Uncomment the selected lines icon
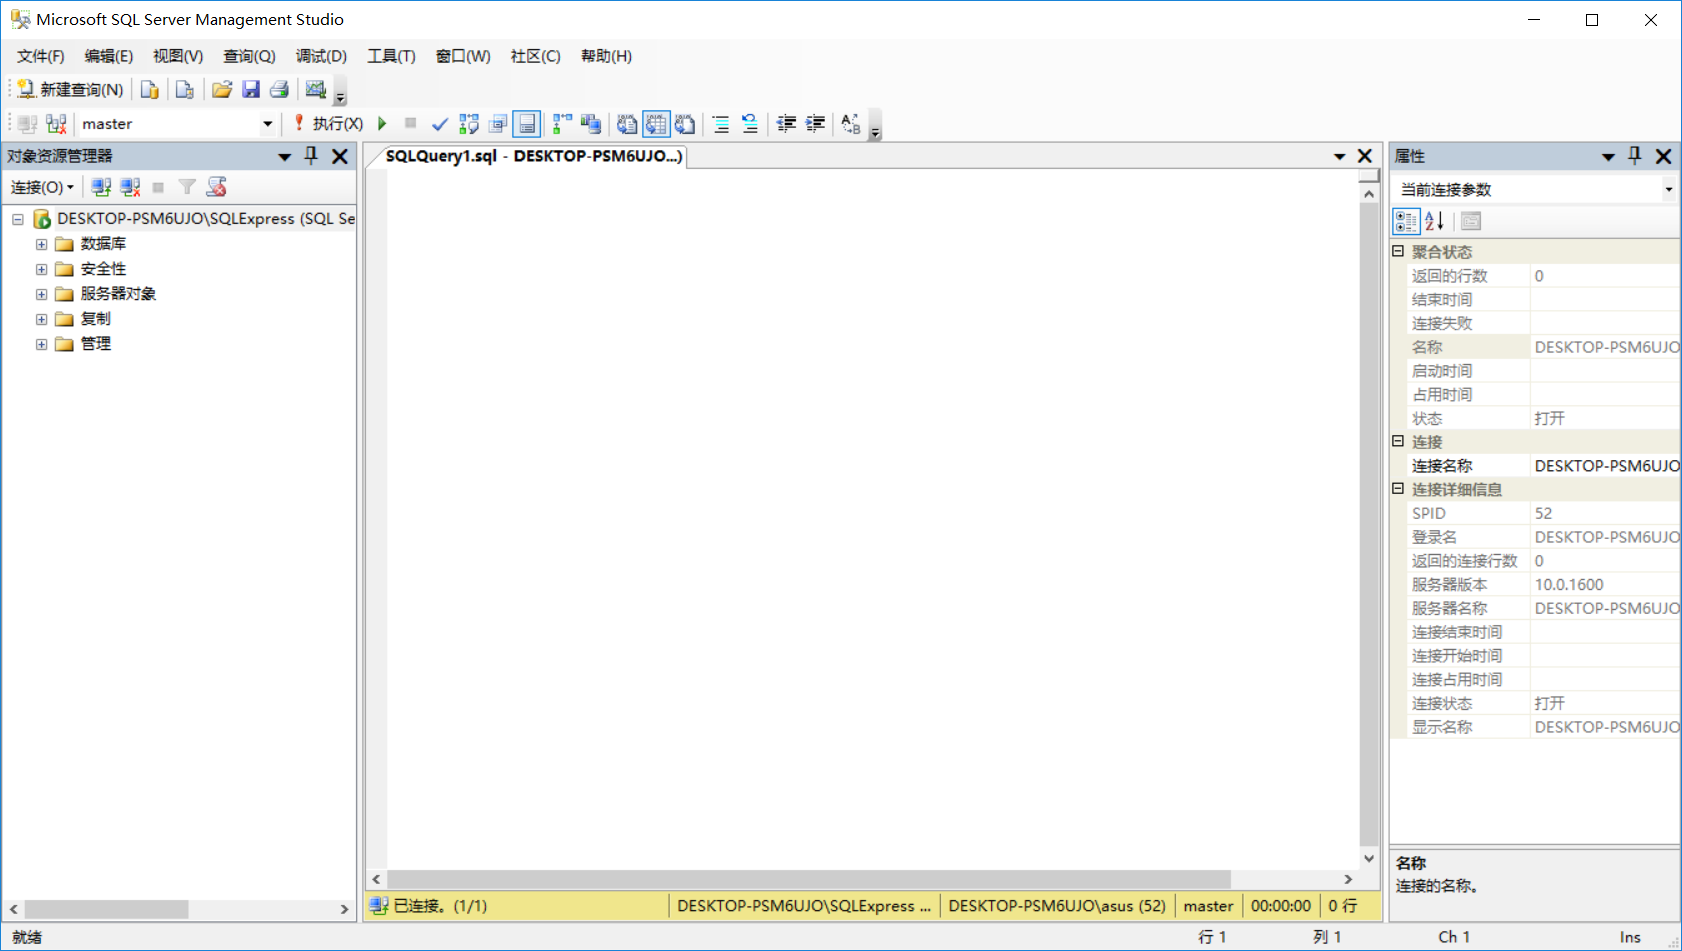1682x951 pixels. point(750,124)
